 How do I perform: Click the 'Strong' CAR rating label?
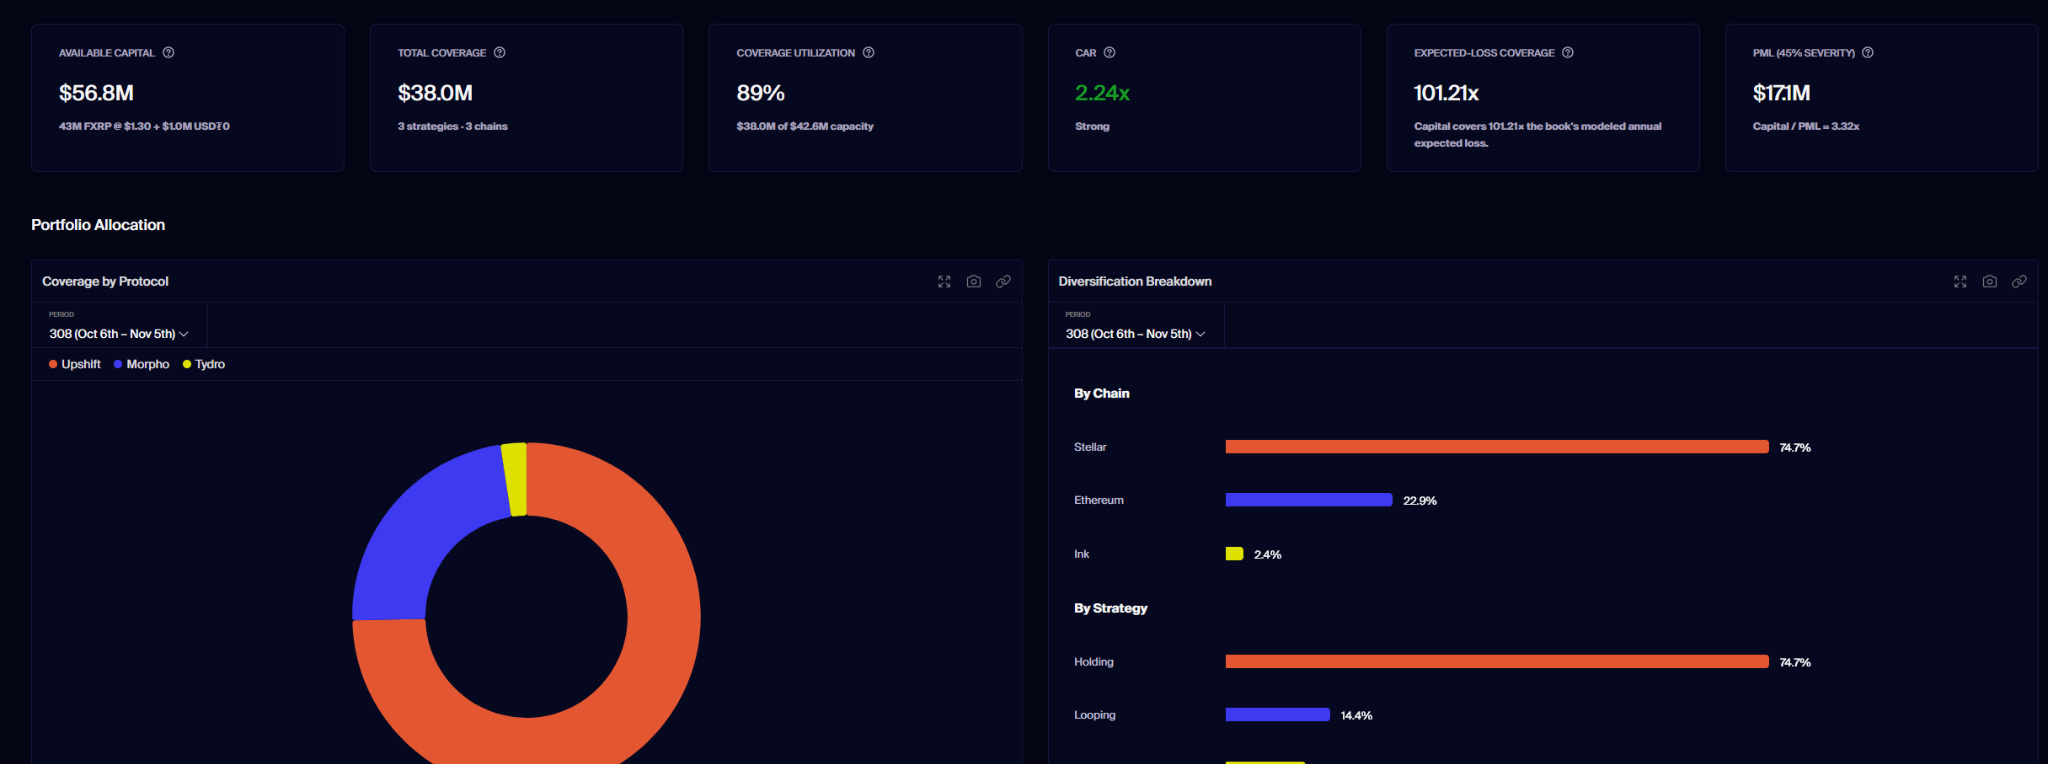coord(1092,127)
